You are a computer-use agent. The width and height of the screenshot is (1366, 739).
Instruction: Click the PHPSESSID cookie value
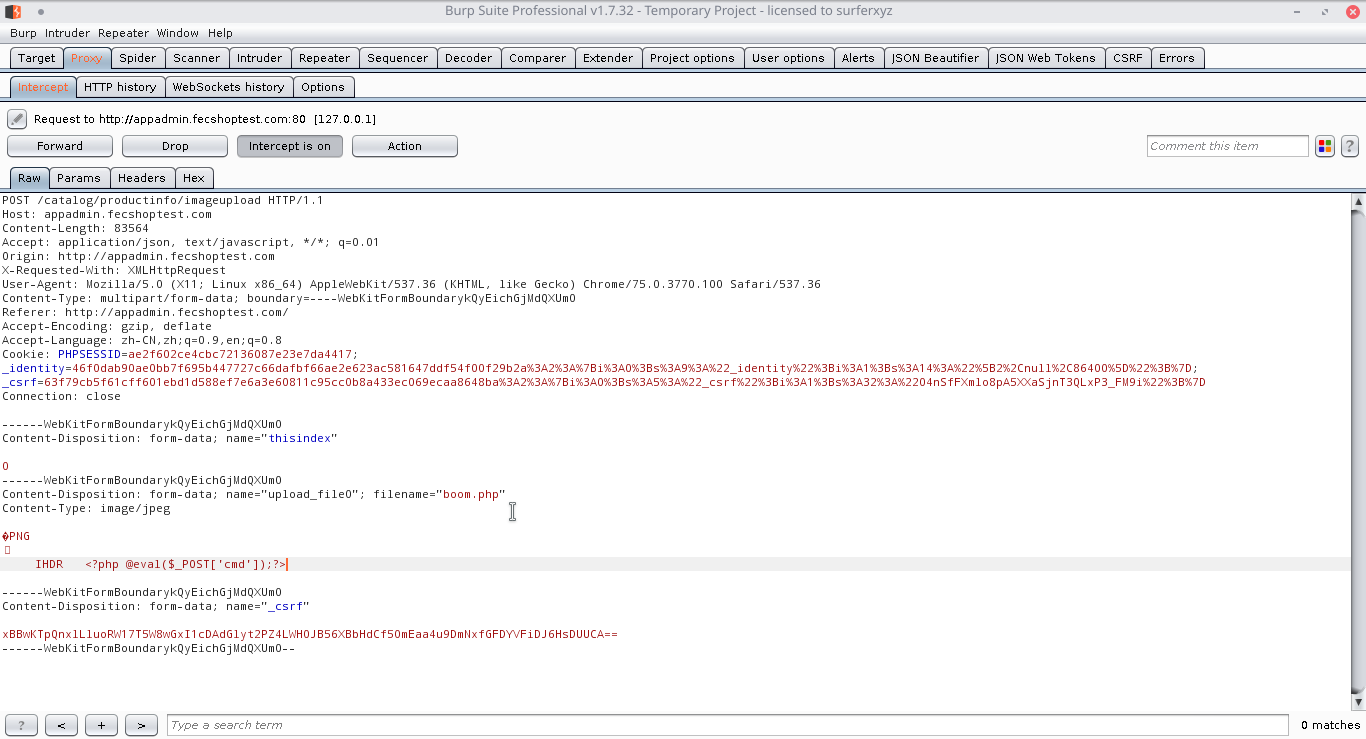pyautogui.click(x=240, y=354)
